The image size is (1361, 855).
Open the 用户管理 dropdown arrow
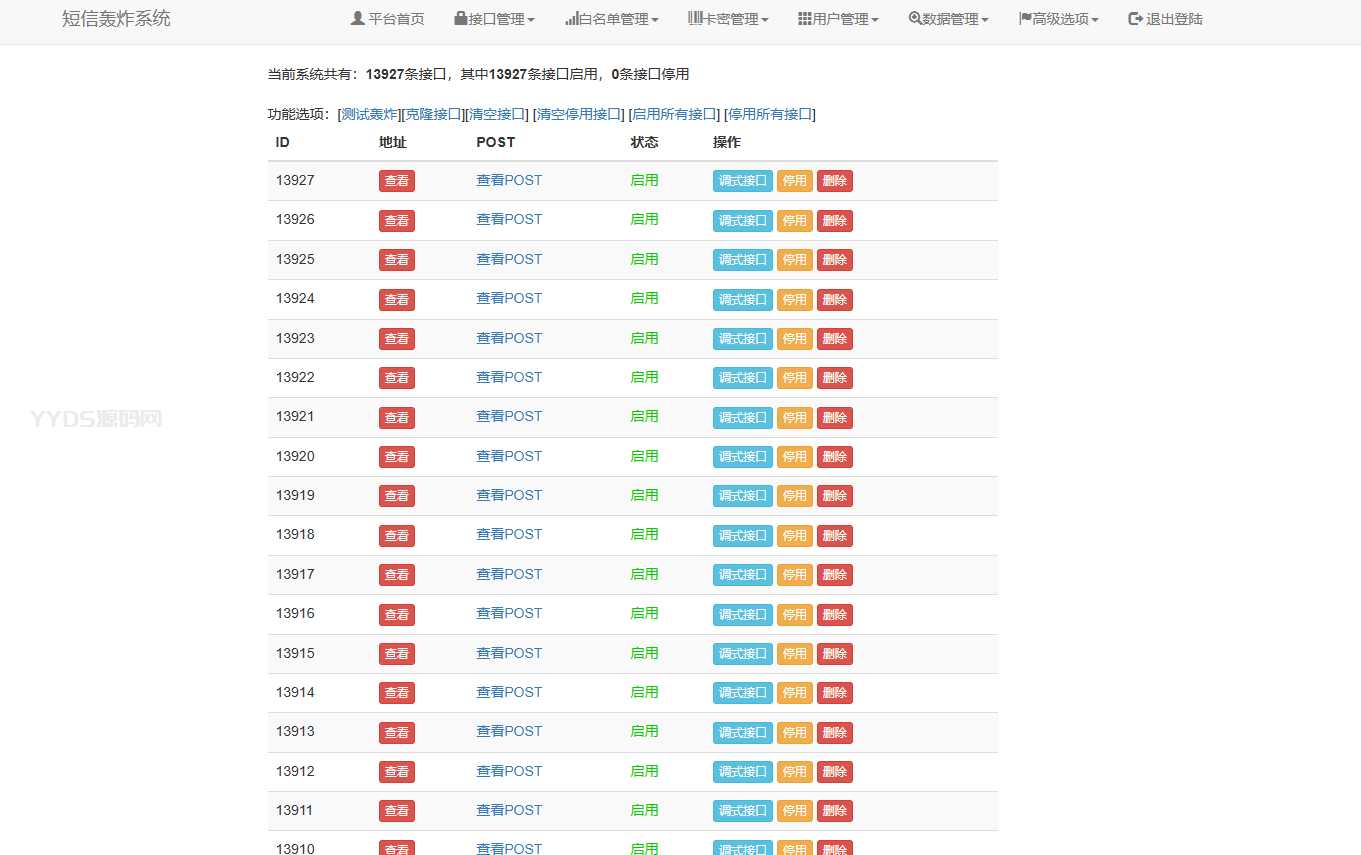(875, 21)
